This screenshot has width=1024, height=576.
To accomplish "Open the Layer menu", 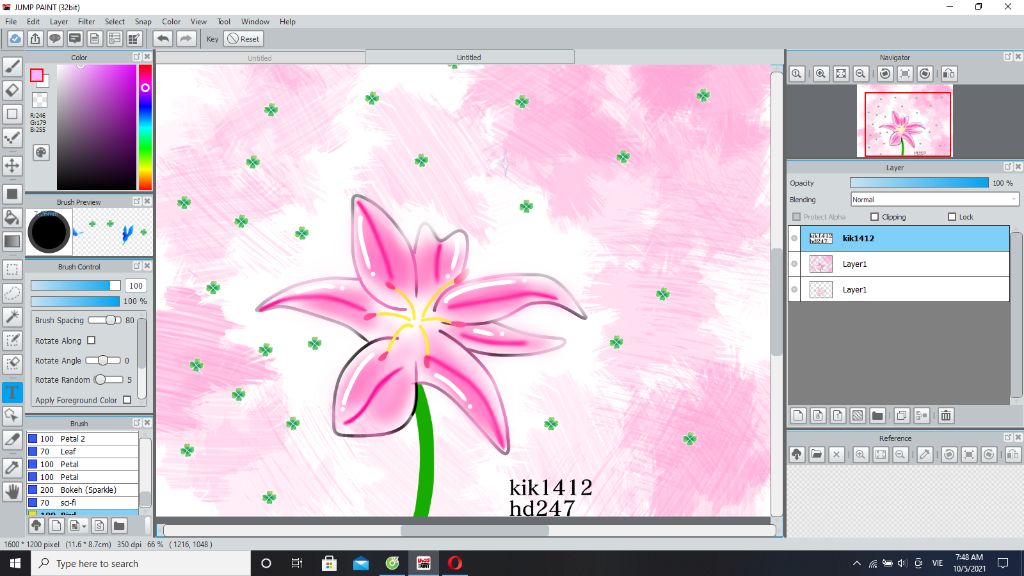I will point(59,22).
